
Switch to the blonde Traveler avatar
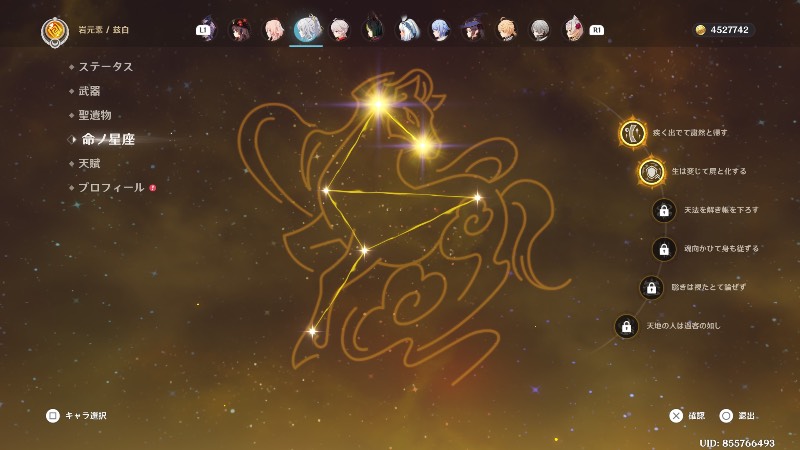507,30
